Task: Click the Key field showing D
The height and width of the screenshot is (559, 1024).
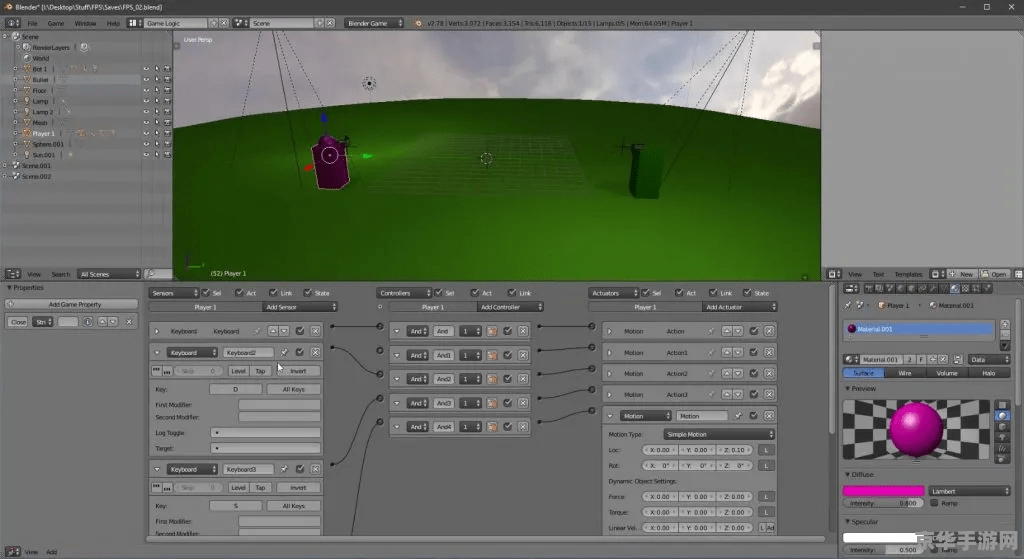Action: click(x=236, y=389)
